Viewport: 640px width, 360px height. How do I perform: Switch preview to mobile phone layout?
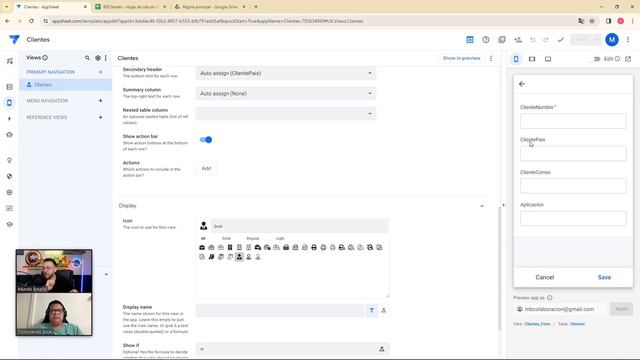[x=516, y=59]
